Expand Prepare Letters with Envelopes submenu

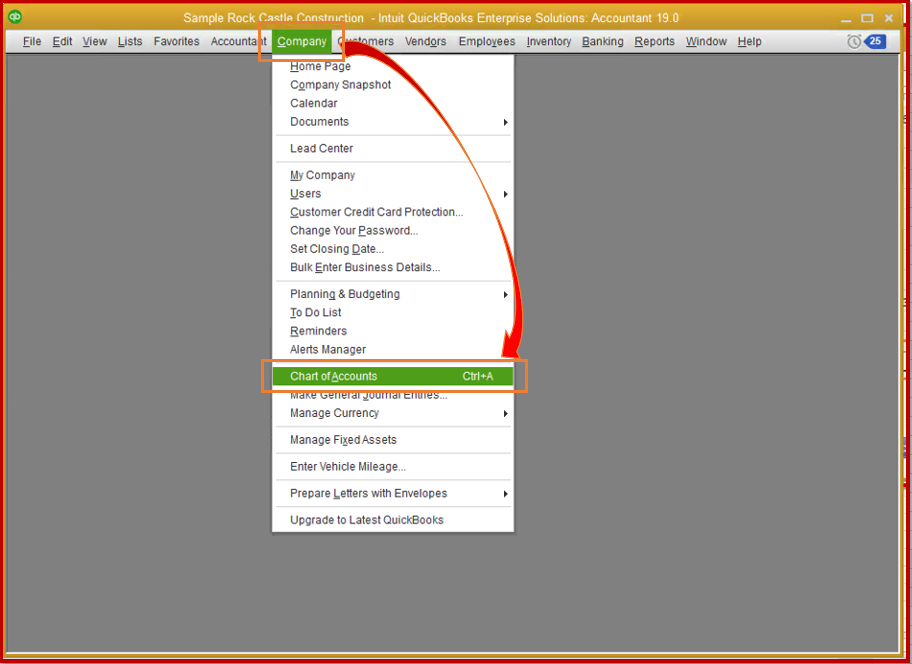tap(393, 494)
